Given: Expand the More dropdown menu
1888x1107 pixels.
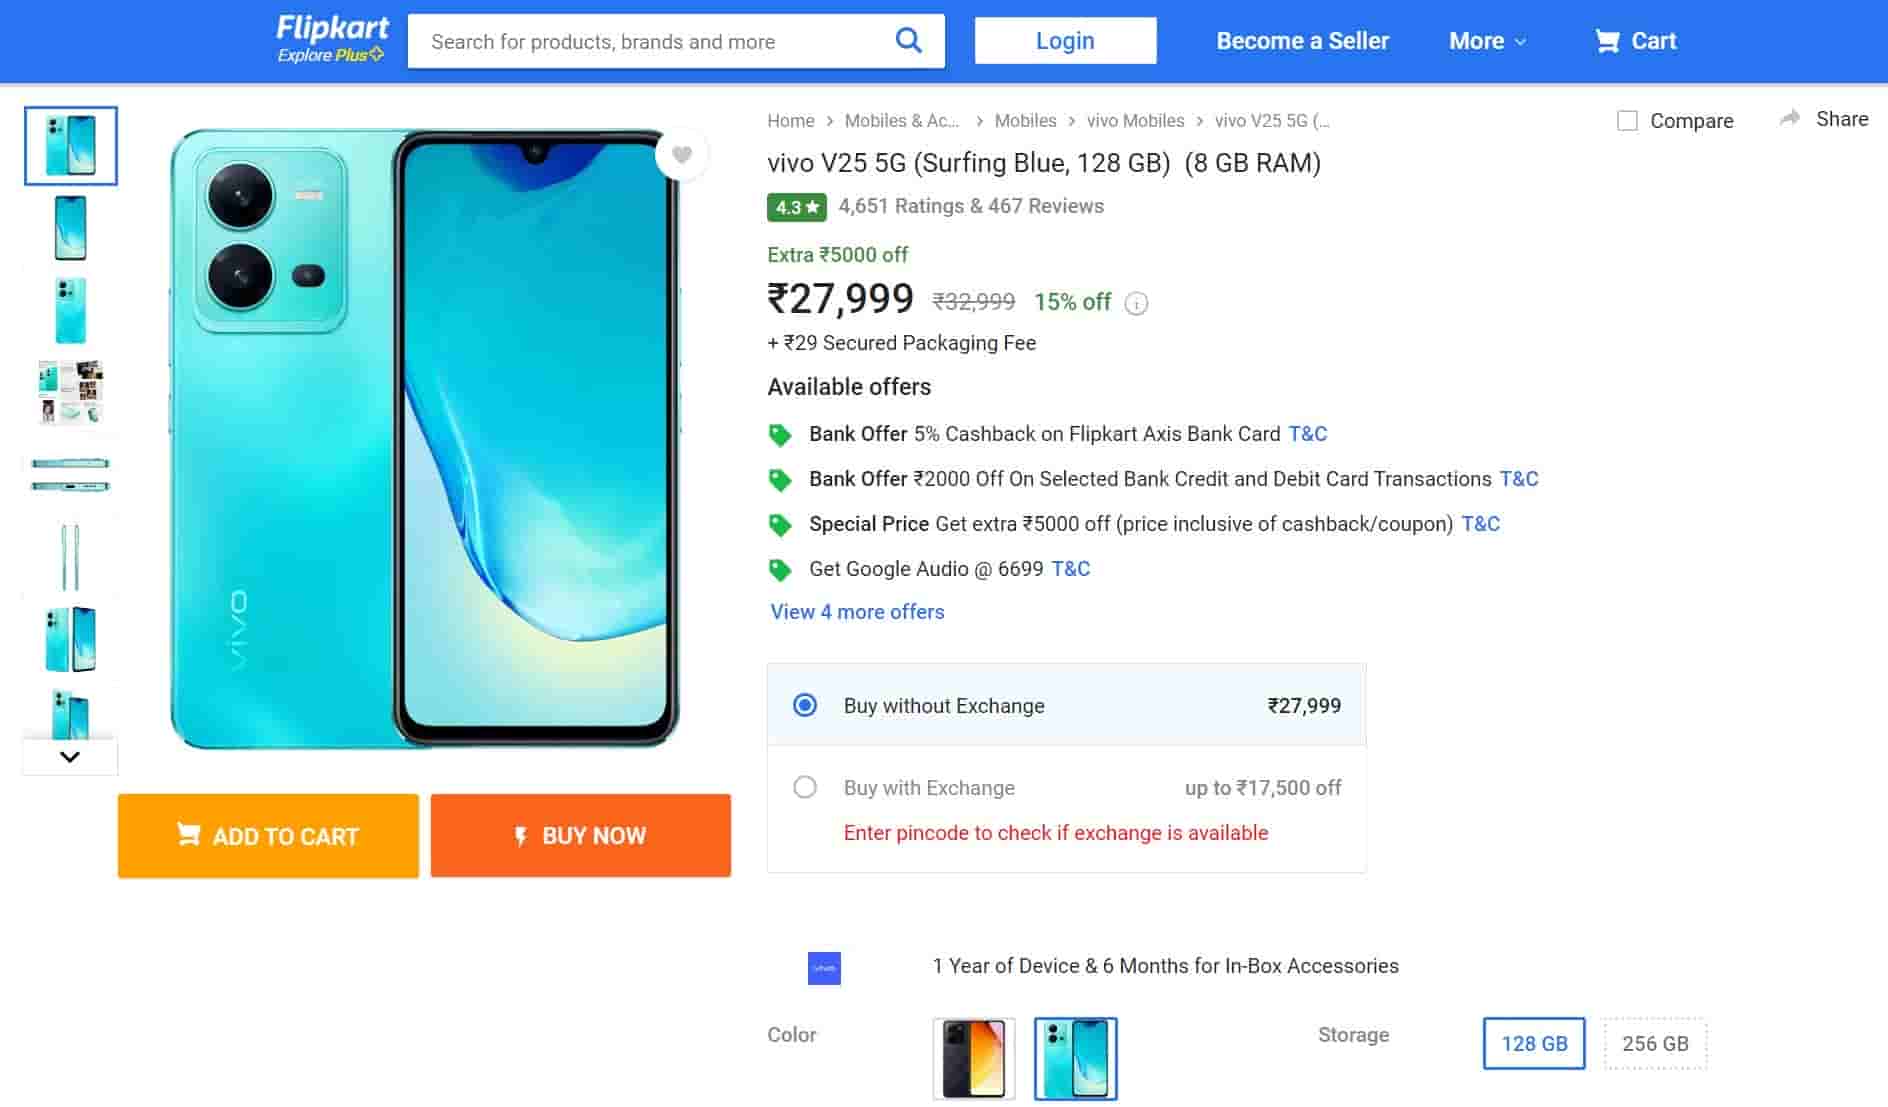Looking at the screenshot, I should [1487, 41].
